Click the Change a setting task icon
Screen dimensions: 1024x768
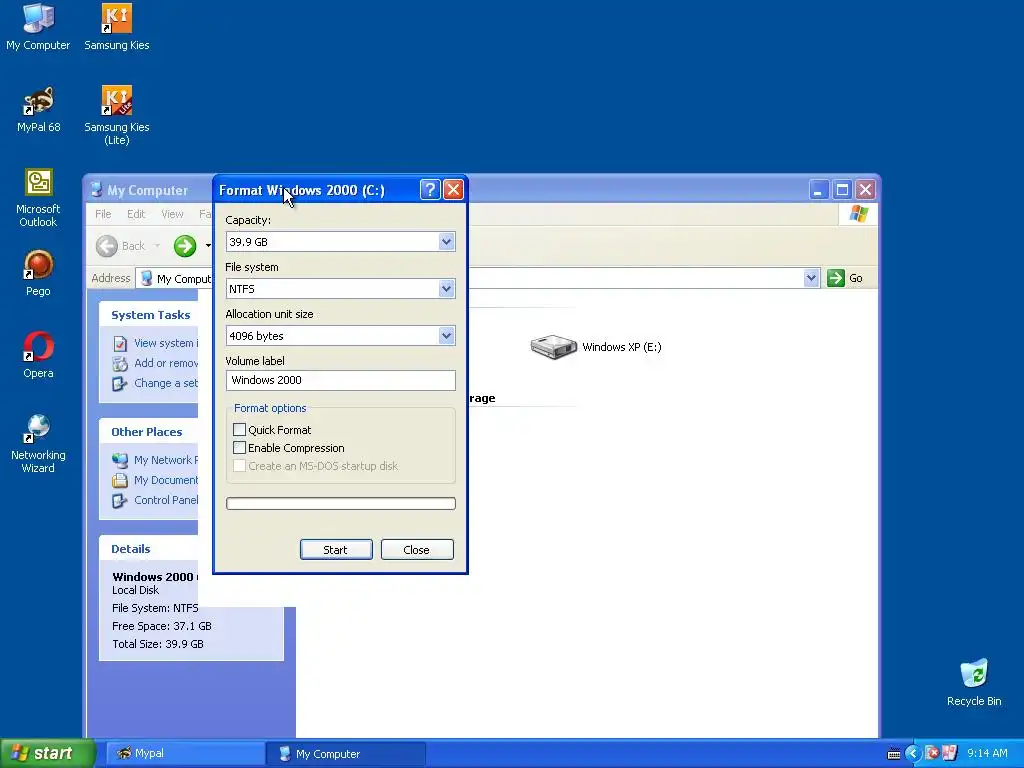coord(120,383)
